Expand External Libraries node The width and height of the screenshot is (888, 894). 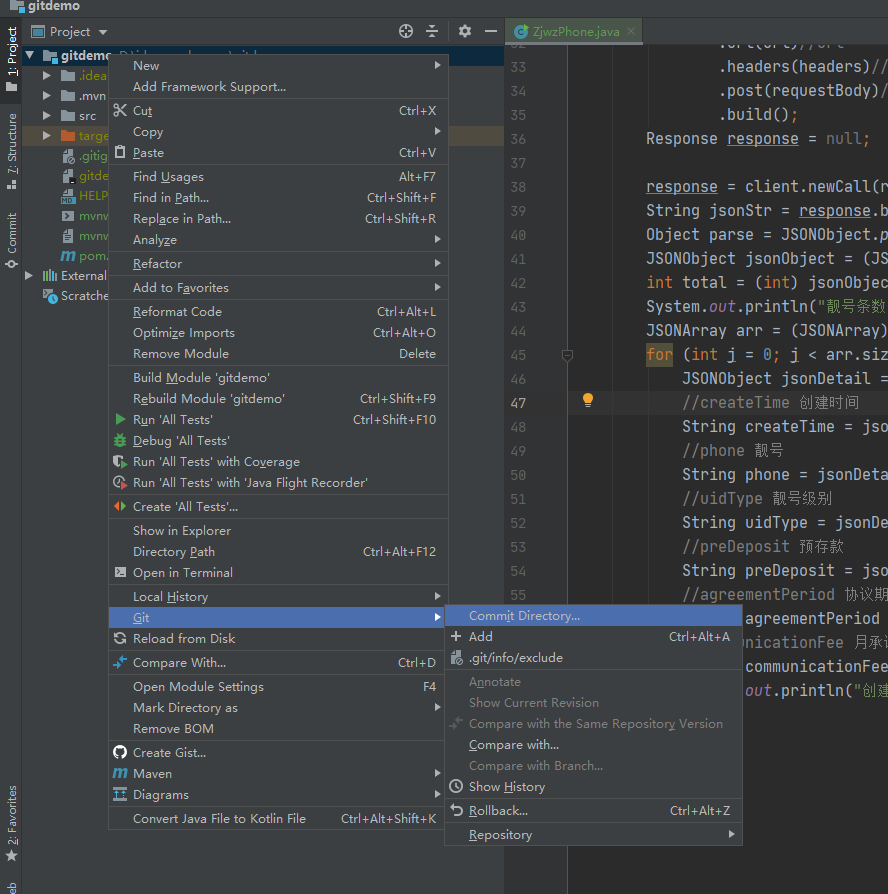[29, 275]
